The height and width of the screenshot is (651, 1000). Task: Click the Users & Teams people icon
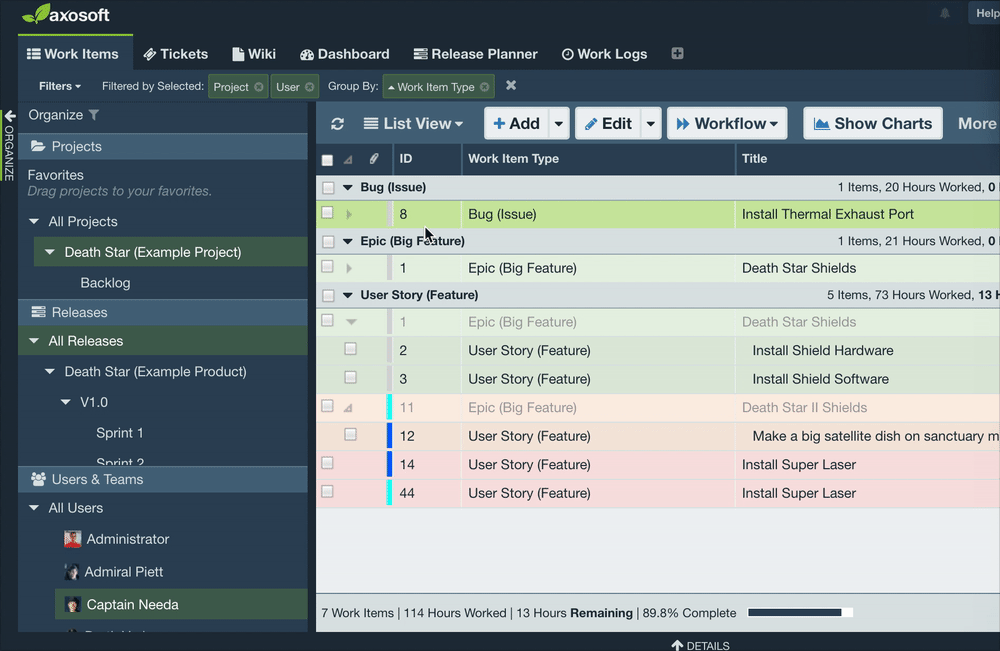(38, 479)
